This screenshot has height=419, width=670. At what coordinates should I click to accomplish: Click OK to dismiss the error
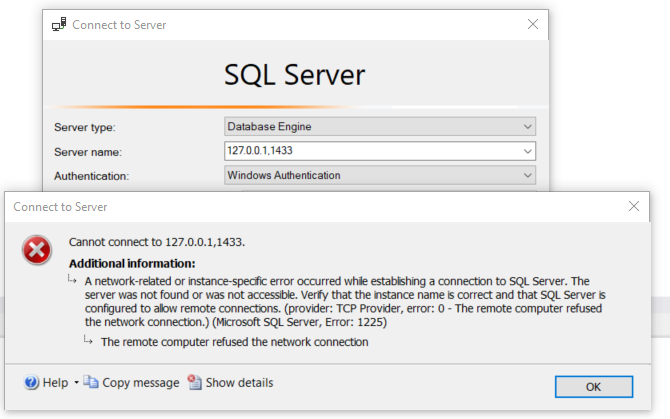594,387
